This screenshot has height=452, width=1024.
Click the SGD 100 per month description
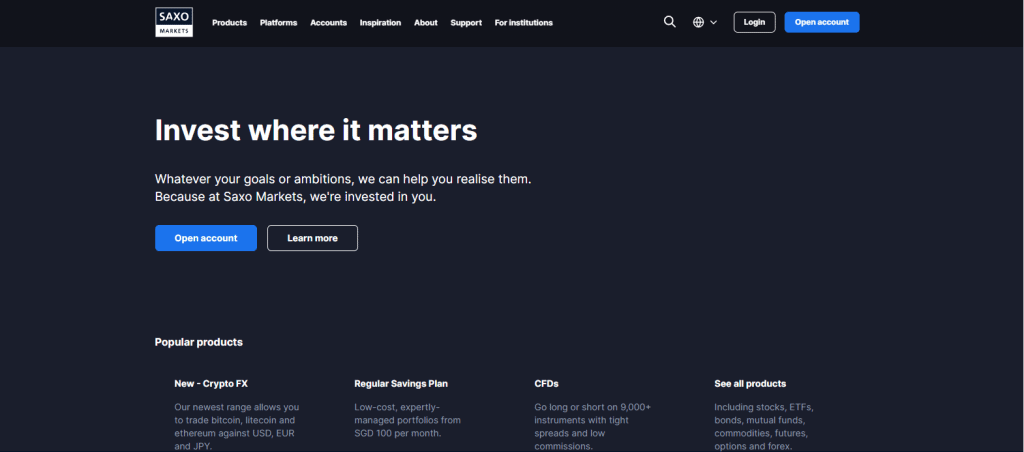click(x=408, y=420)
